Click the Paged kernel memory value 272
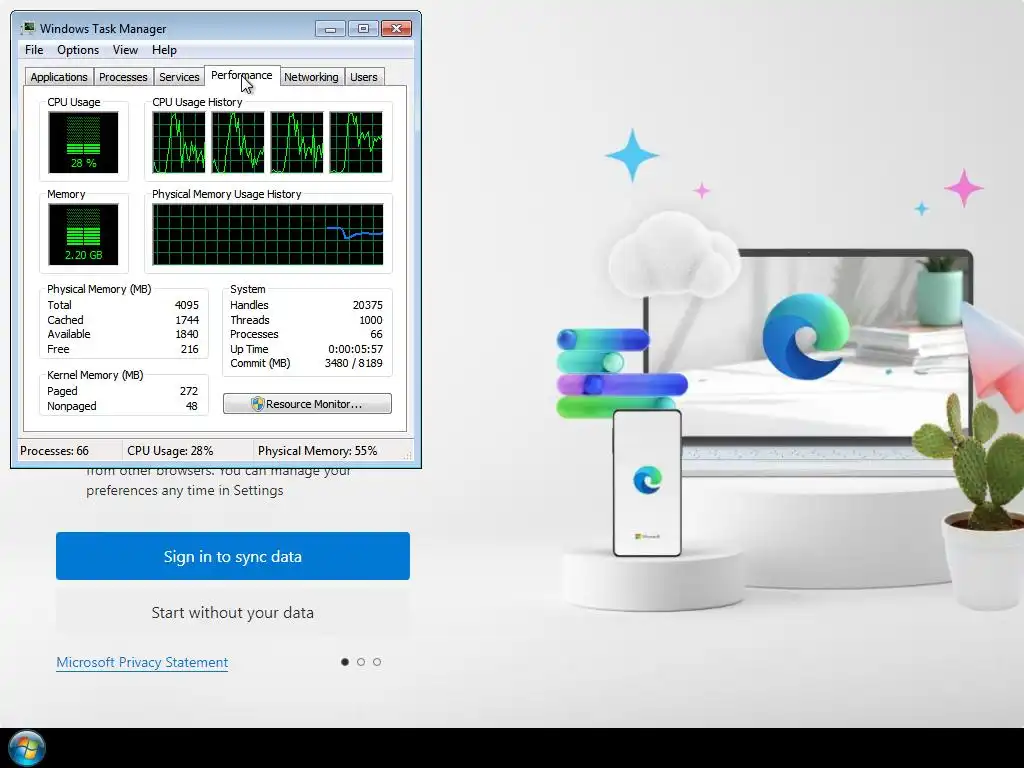The width and height of the screenshot is (1024, 768). [189, 391]
